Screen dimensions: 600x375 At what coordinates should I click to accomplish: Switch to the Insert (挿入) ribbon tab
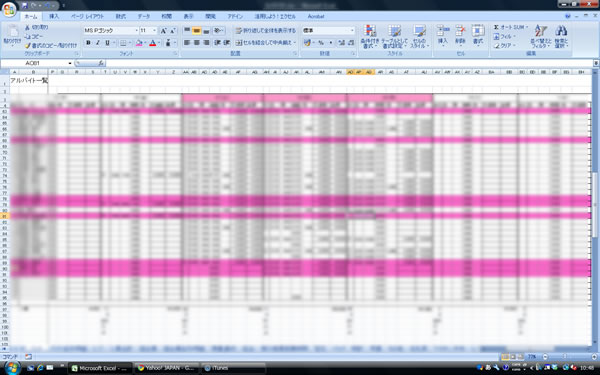[x=54, y=16]
